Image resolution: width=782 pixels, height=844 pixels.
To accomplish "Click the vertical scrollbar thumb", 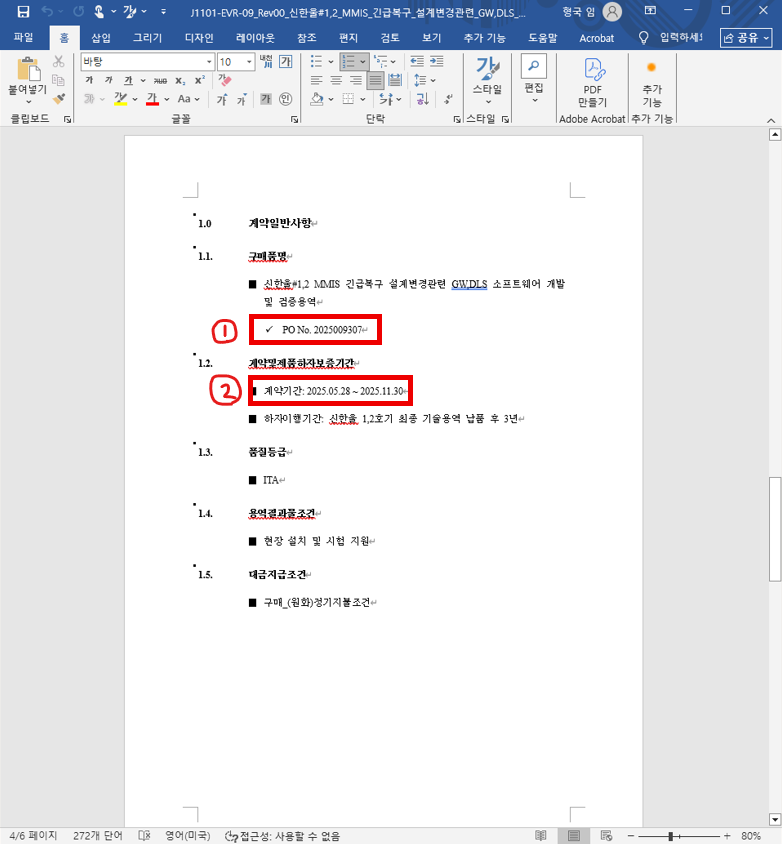I will pos(774,528).
